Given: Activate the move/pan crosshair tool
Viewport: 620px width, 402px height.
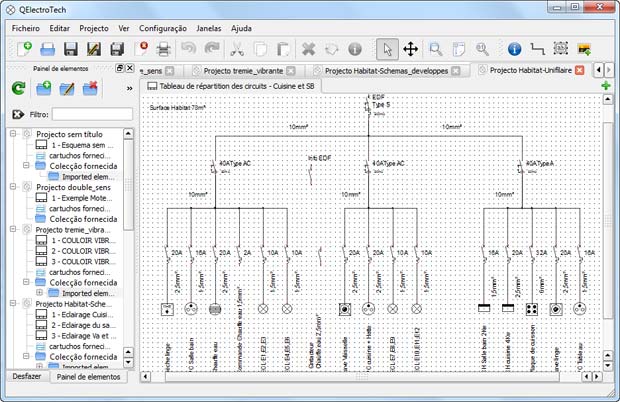Looking at the screenshot, I should (x=410, y=48).
